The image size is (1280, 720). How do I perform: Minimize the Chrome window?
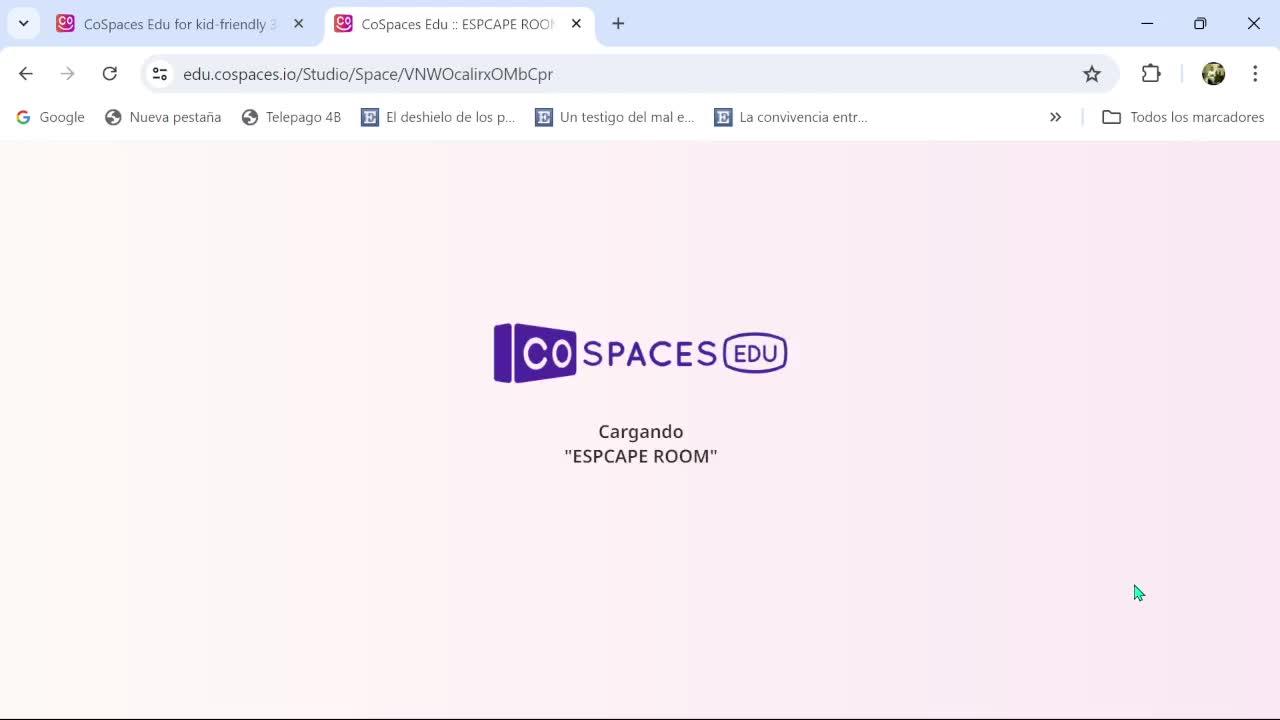tap(1147, 24)
